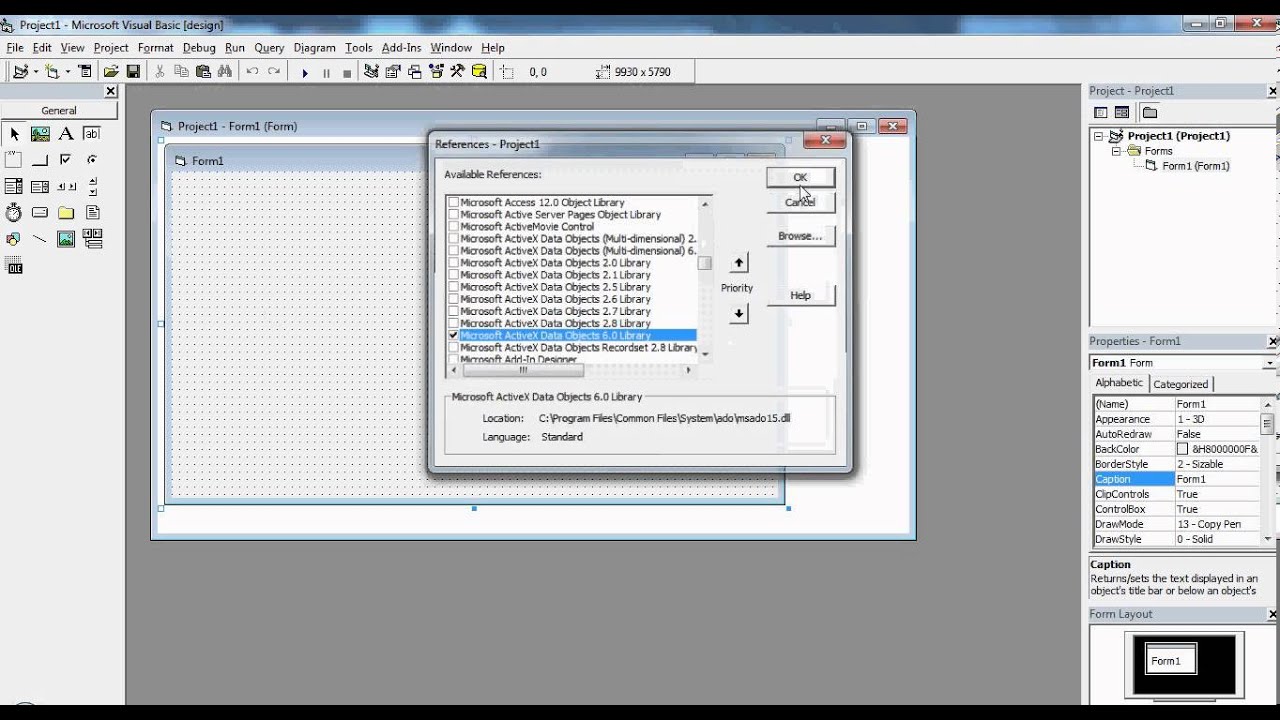
Task: Select the PictureBox tool in toolbox
Action: coord(40,133)
